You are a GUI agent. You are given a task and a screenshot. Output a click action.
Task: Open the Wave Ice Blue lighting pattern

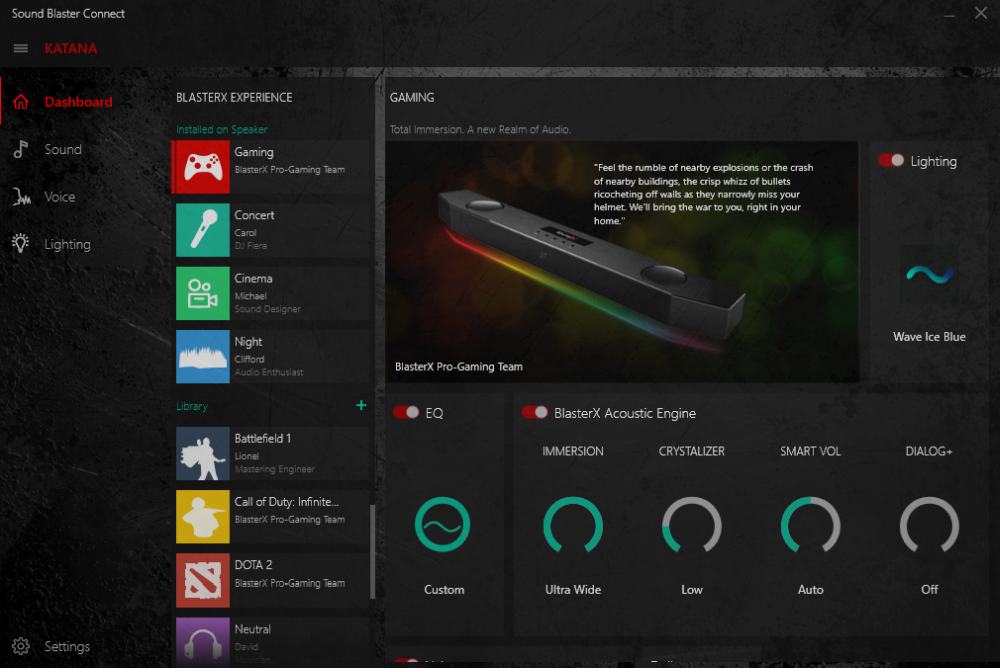point(929,274)
